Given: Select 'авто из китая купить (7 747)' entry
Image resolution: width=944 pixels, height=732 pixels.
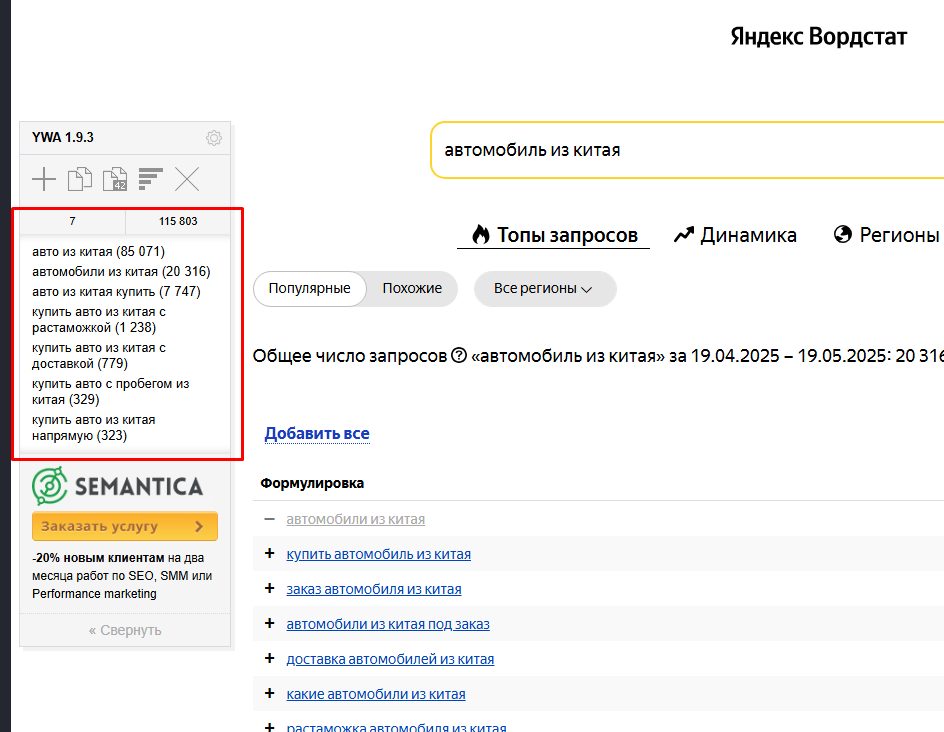Looking at the screenshot, I should tap(116, 291).
